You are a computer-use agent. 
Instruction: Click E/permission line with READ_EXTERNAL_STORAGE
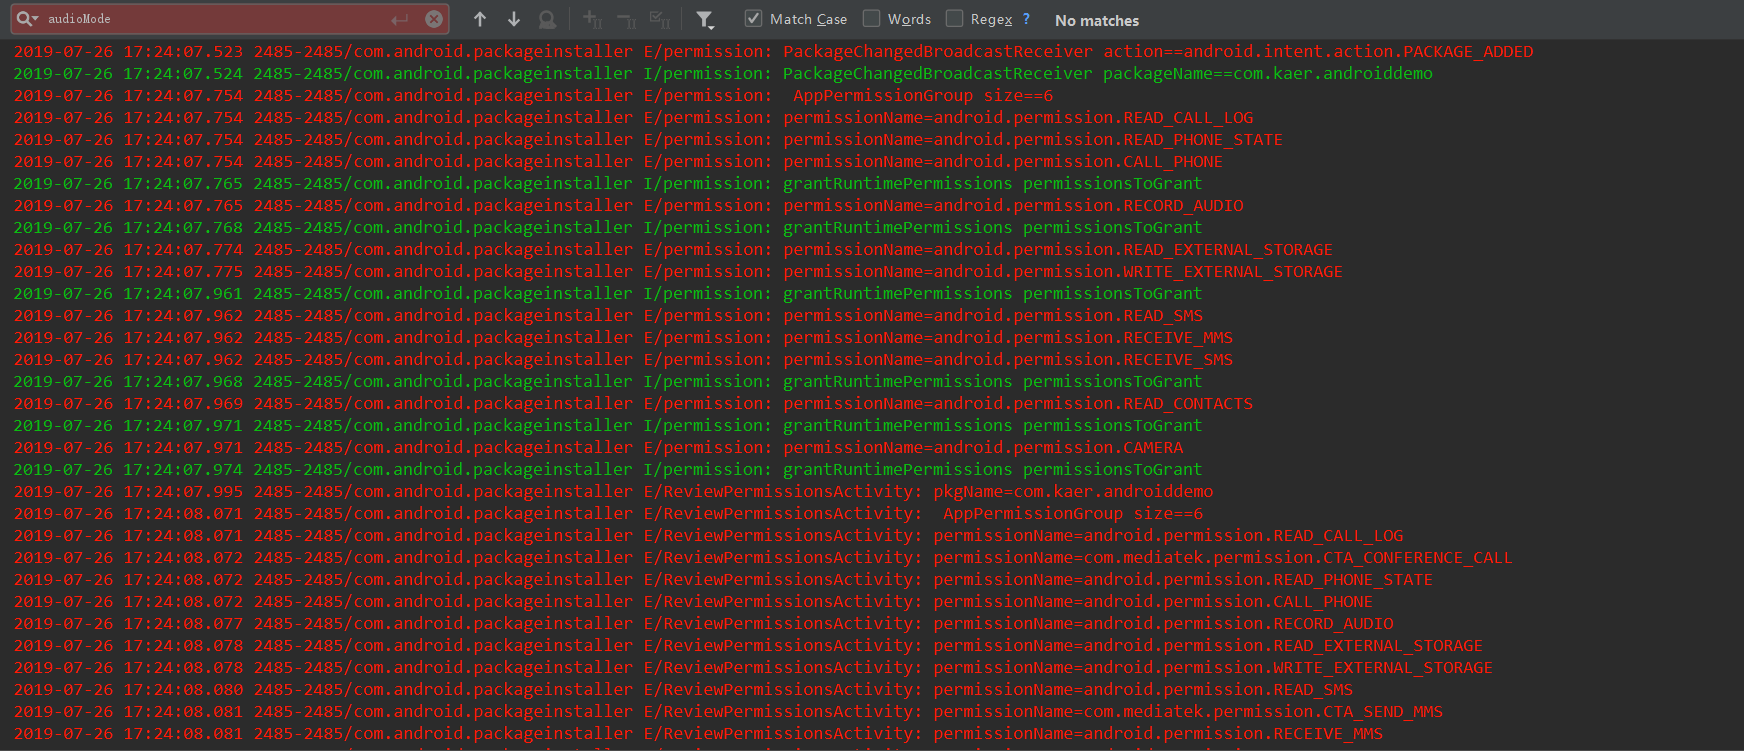673,249
